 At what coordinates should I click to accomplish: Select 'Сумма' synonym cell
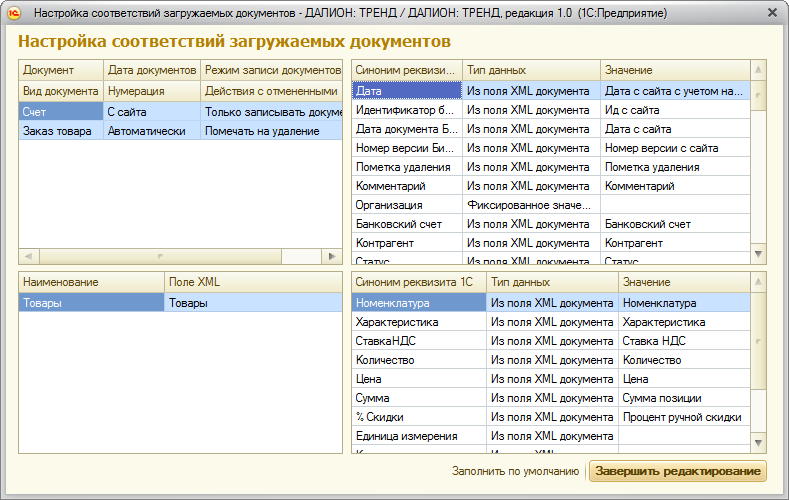(419, 398)
